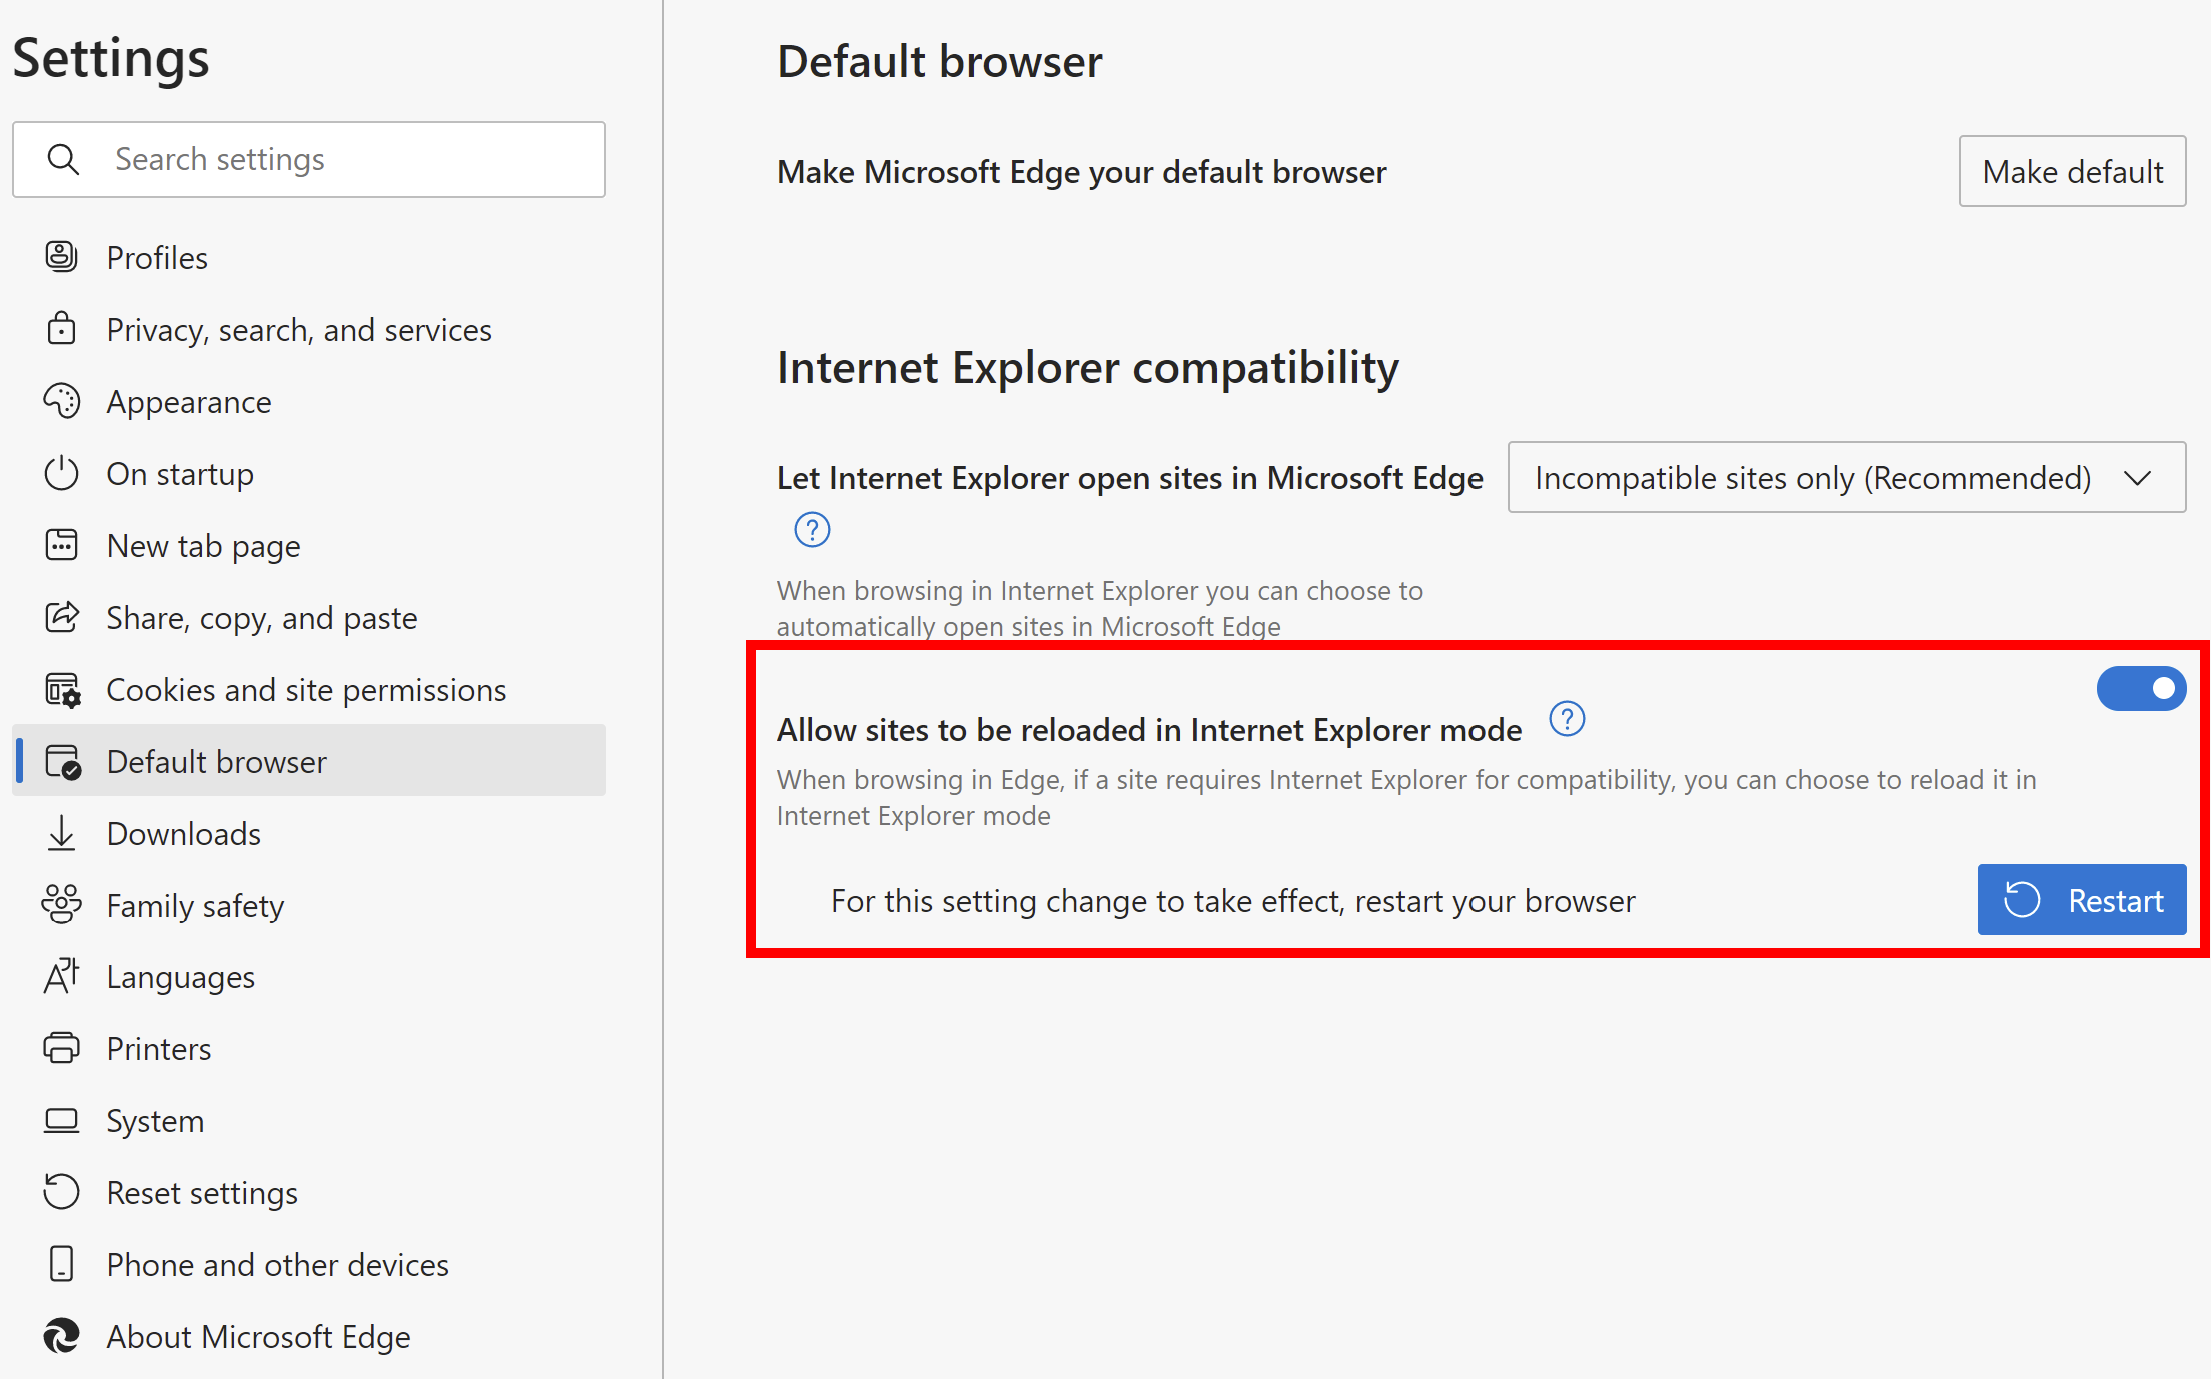The image size is (2211, 1379).
Task: Click the About Microsoft Edge logo icon
Action: [x=61, y=1336]
